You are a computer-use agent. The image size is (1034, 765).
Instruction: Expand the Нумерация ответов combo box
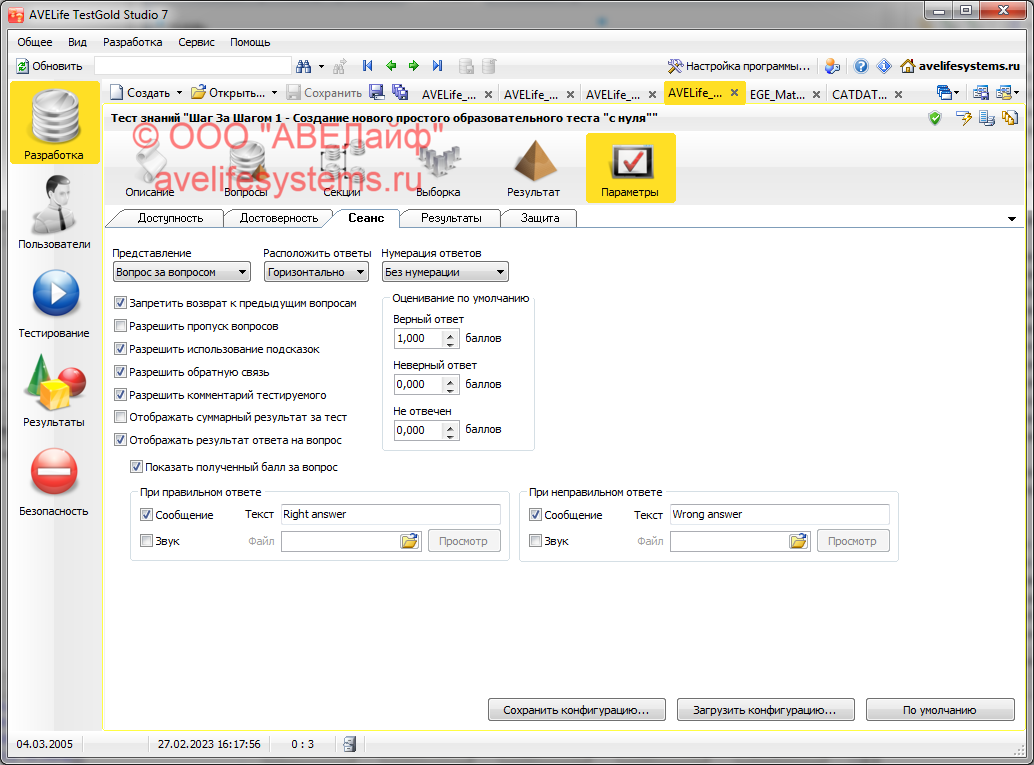coord(445,272)
